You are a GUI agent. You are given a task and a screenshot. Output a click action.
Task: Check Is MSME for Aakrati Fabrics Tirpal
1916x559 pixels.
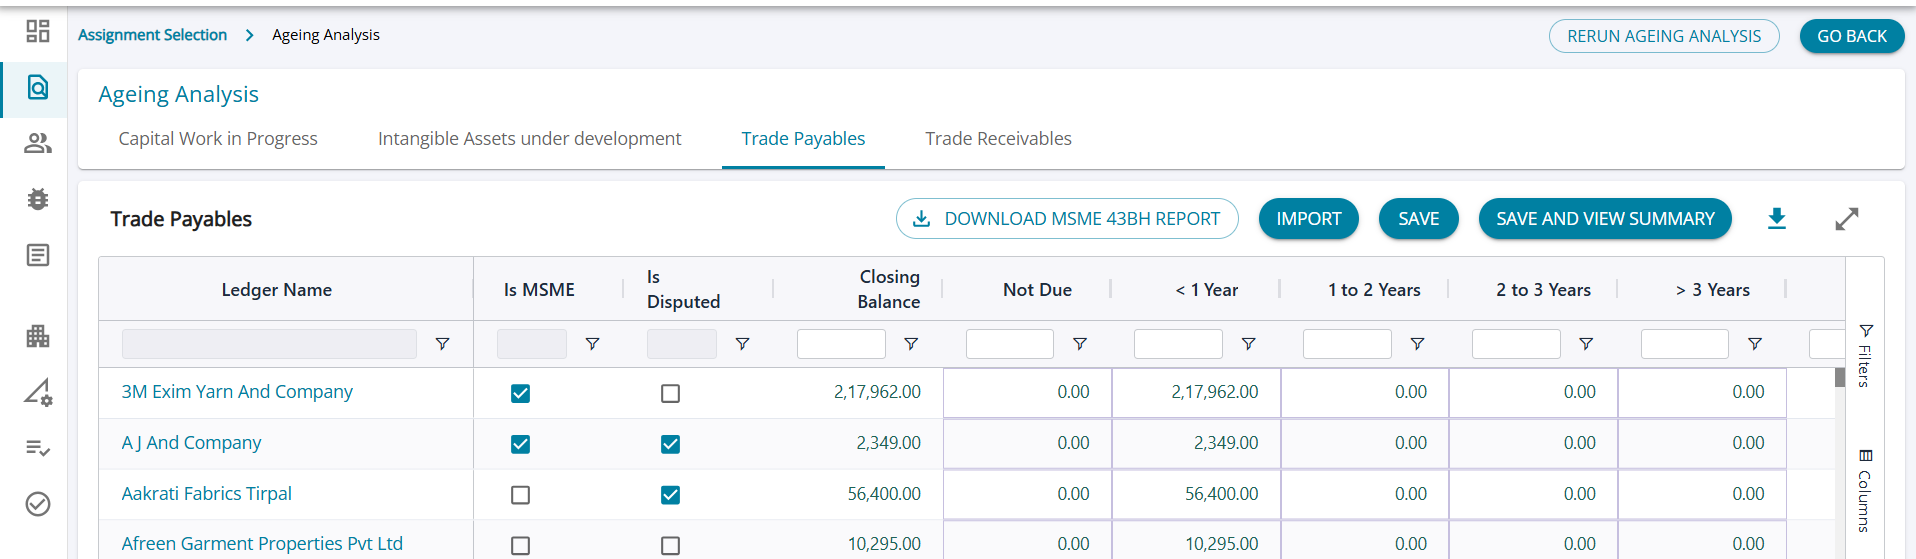[520, 495]
